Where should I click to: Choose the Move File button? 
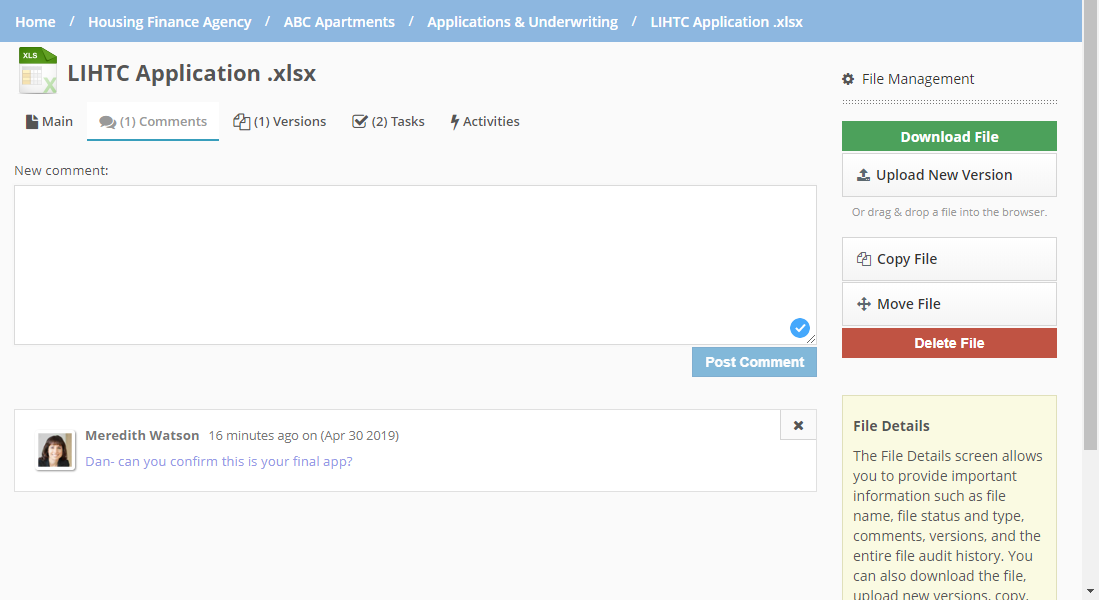pyautogui.click(x=949, y=304)
